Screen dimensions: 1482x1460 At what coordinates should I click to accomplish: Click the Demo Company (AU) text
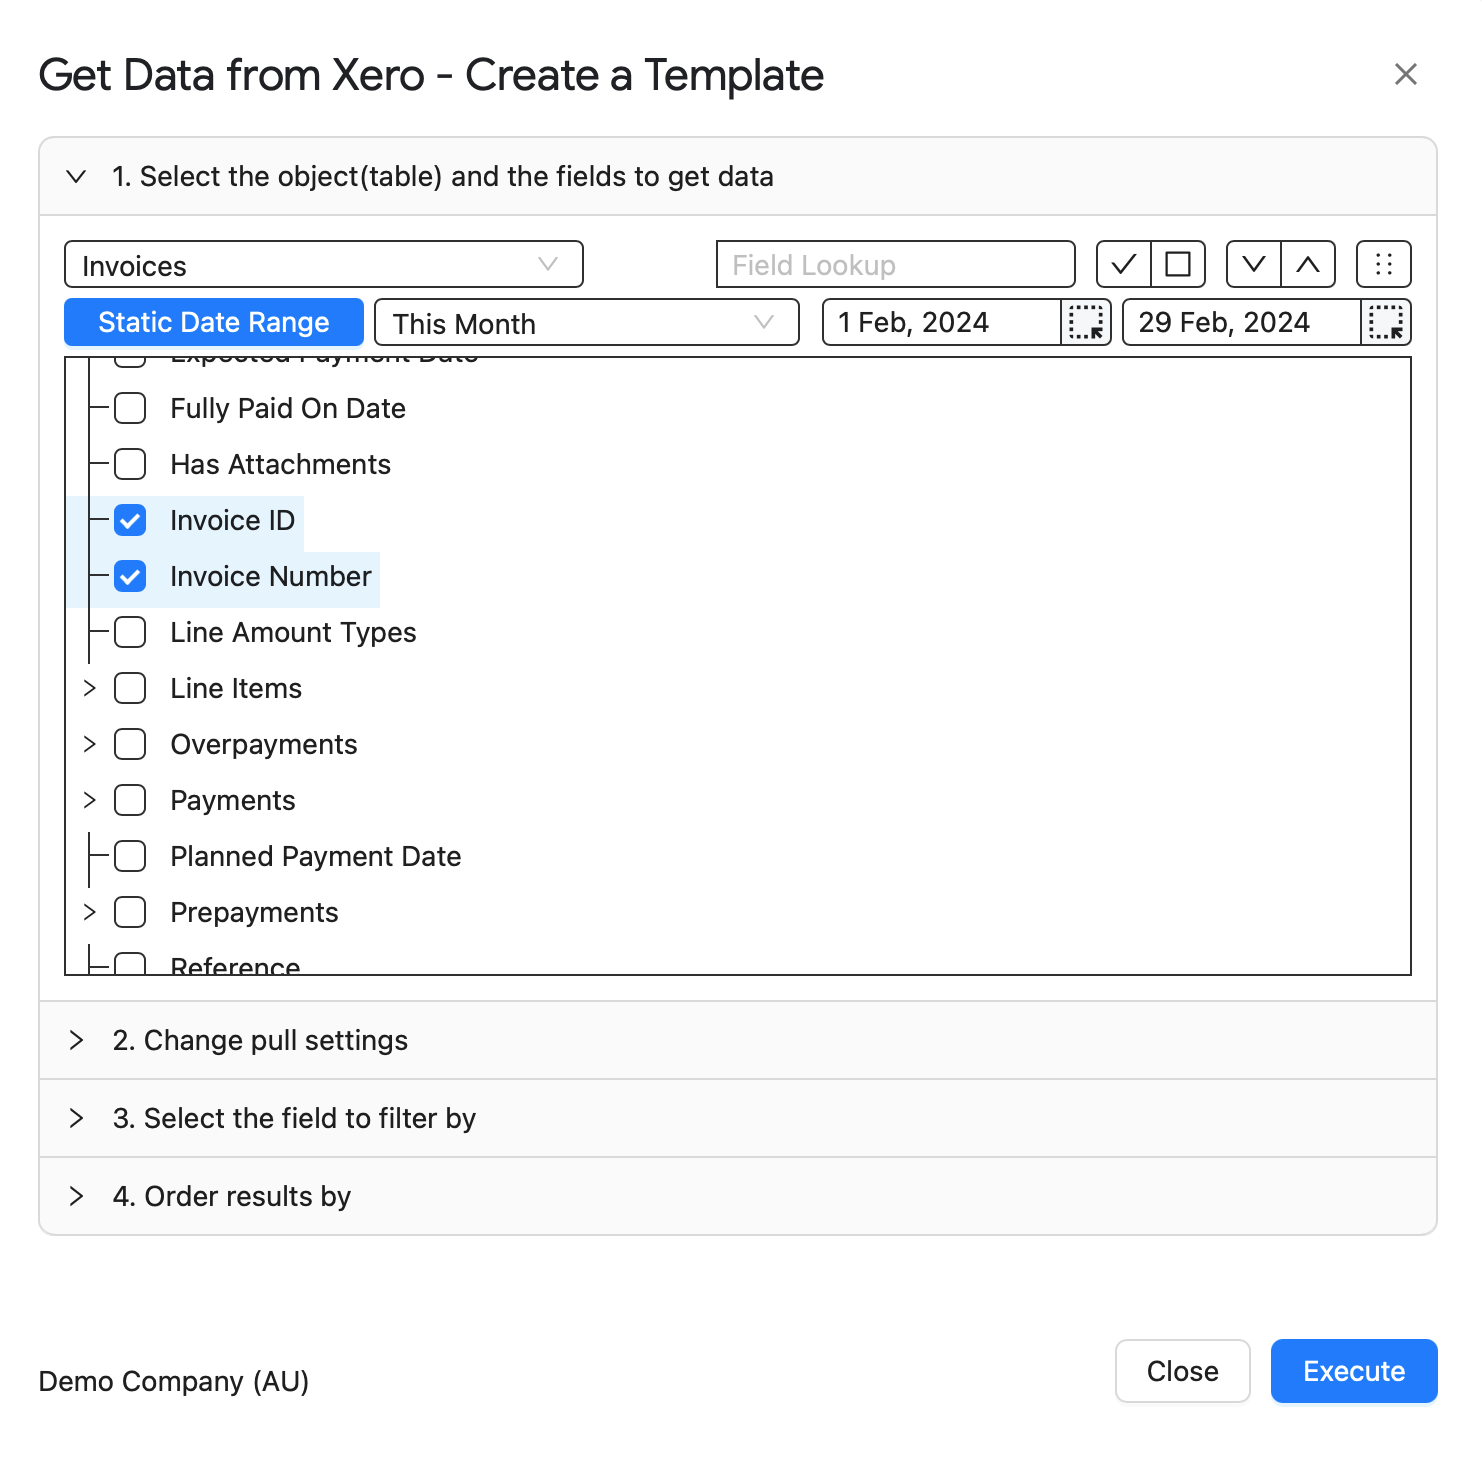point(174,1381)
